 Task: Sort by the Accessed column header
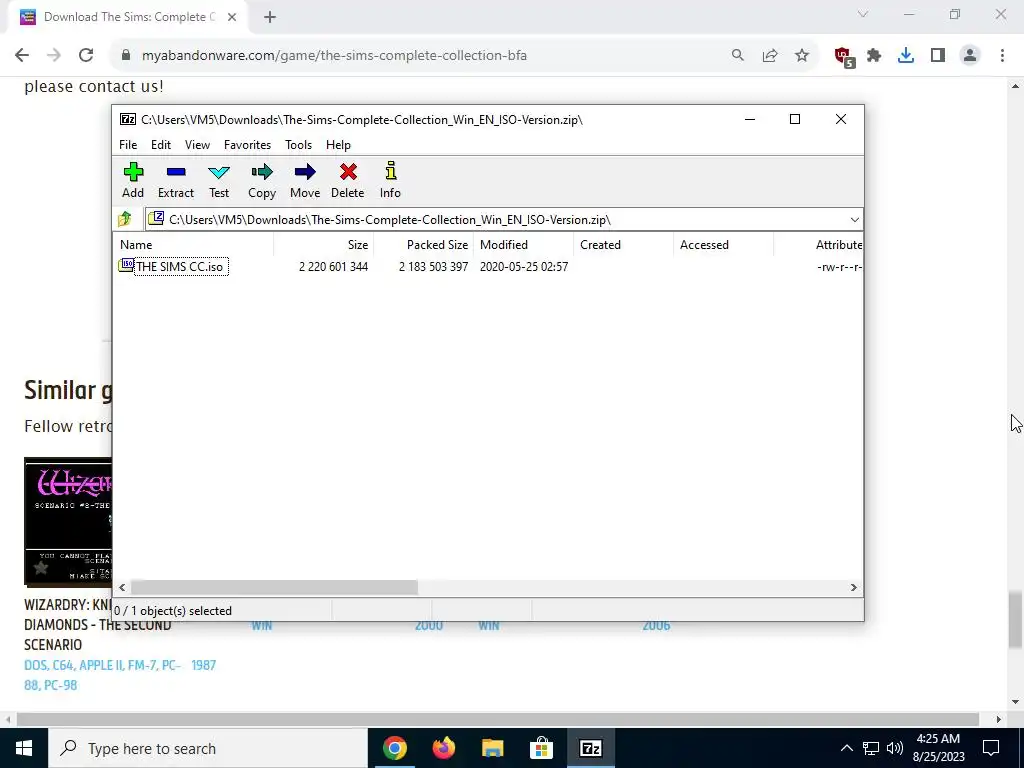[x=723, y=245]
